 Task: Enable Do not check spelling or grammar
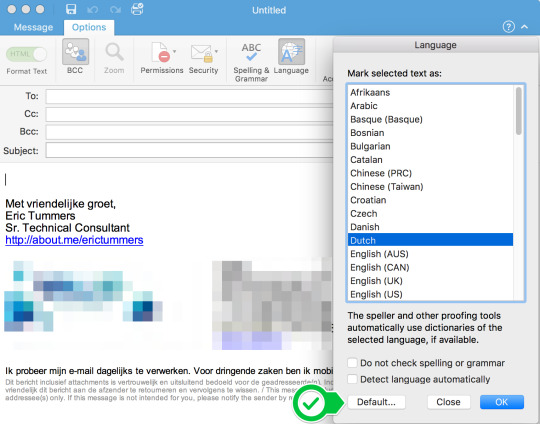[352, 363]
